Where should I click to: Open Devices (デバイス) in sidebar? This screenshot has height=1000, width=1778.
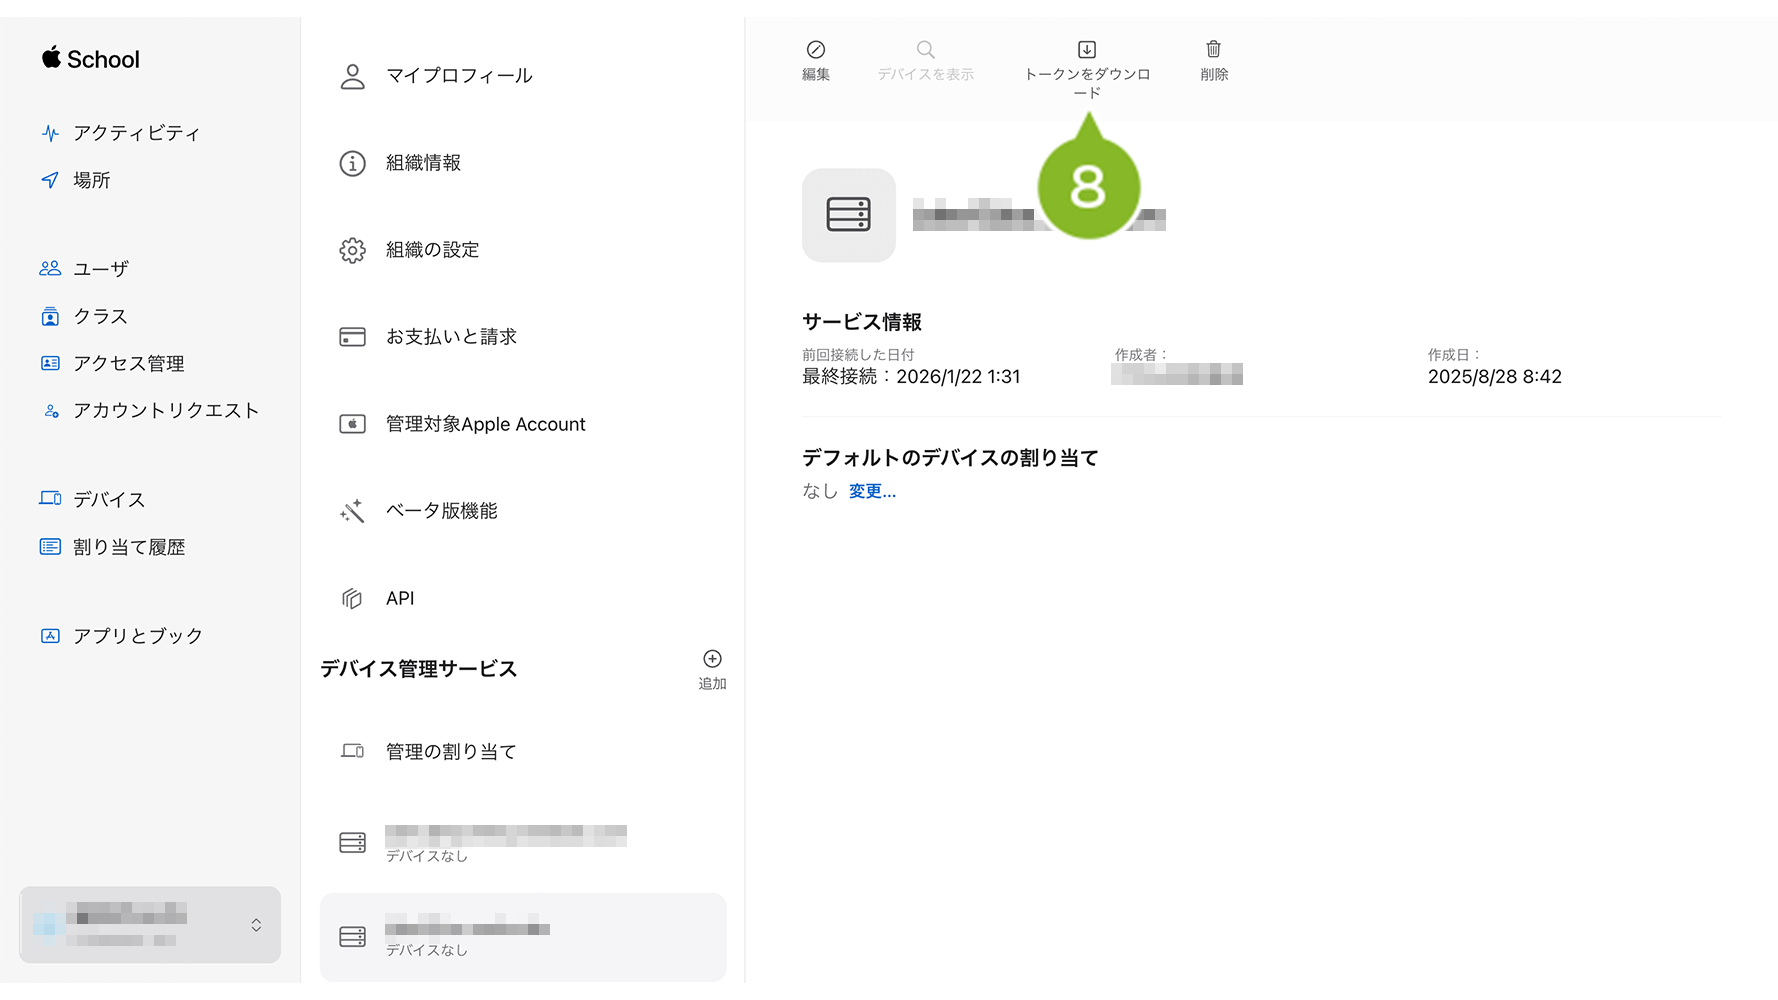coord(108,499)
